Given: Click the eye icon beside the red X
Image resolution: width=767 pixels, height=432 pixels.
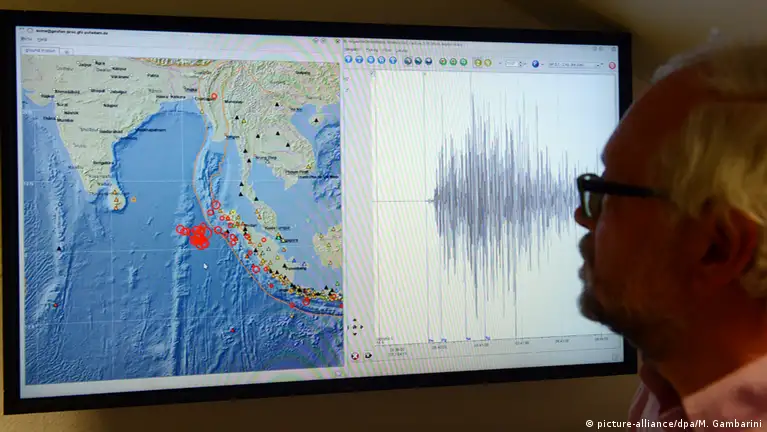Looking at the screenshot, I should click(368, 355).
